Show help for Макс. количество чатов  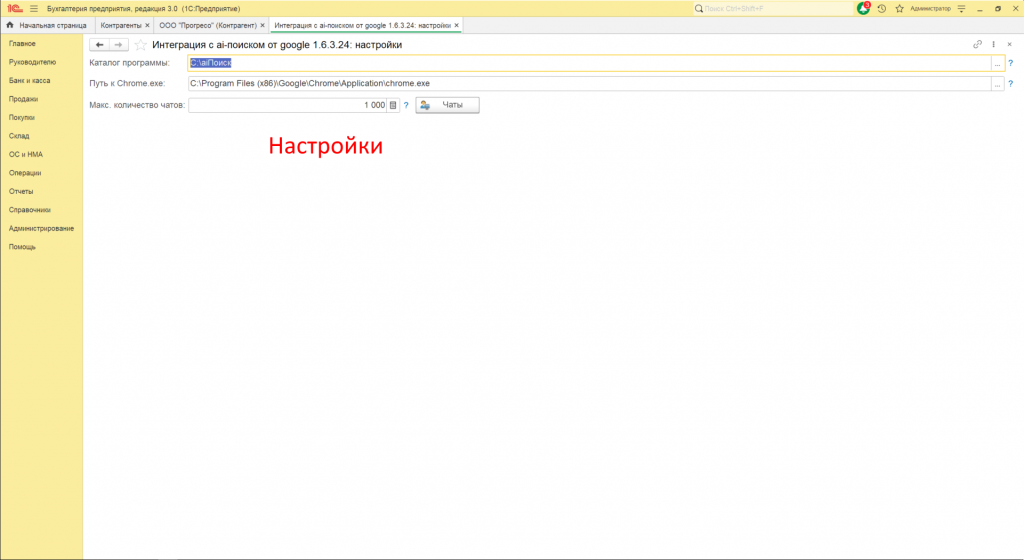coord(406,105)
